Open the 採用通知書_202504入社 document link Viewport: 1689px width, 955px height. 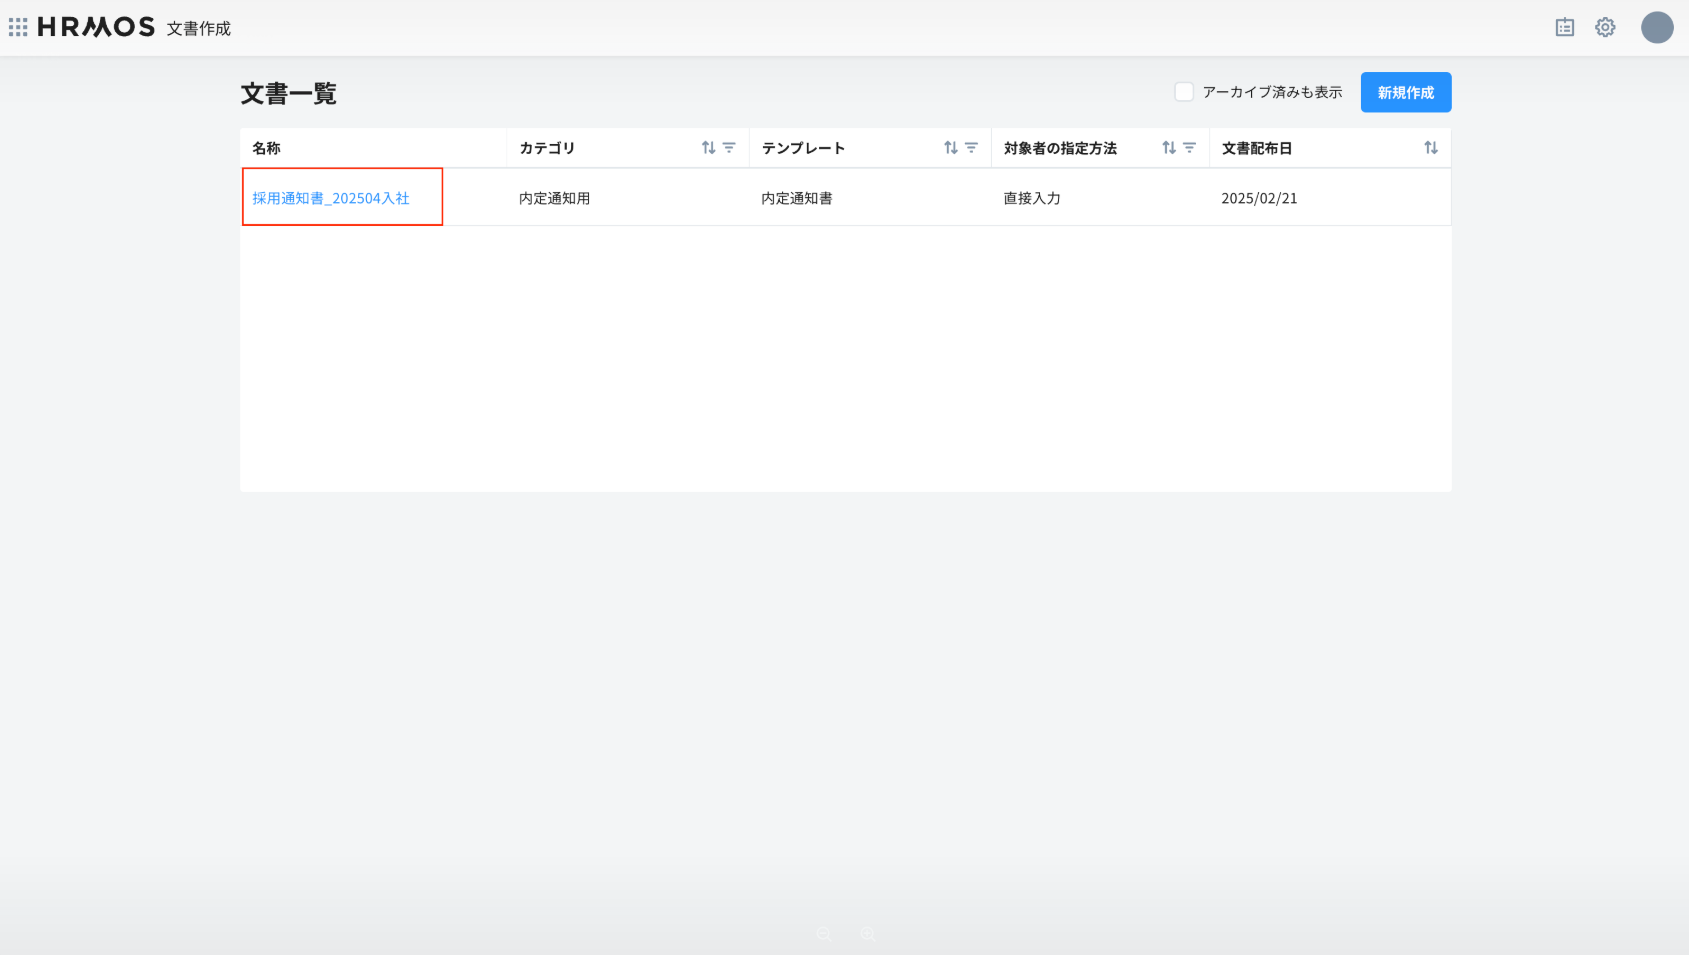[x=331, y=198]
